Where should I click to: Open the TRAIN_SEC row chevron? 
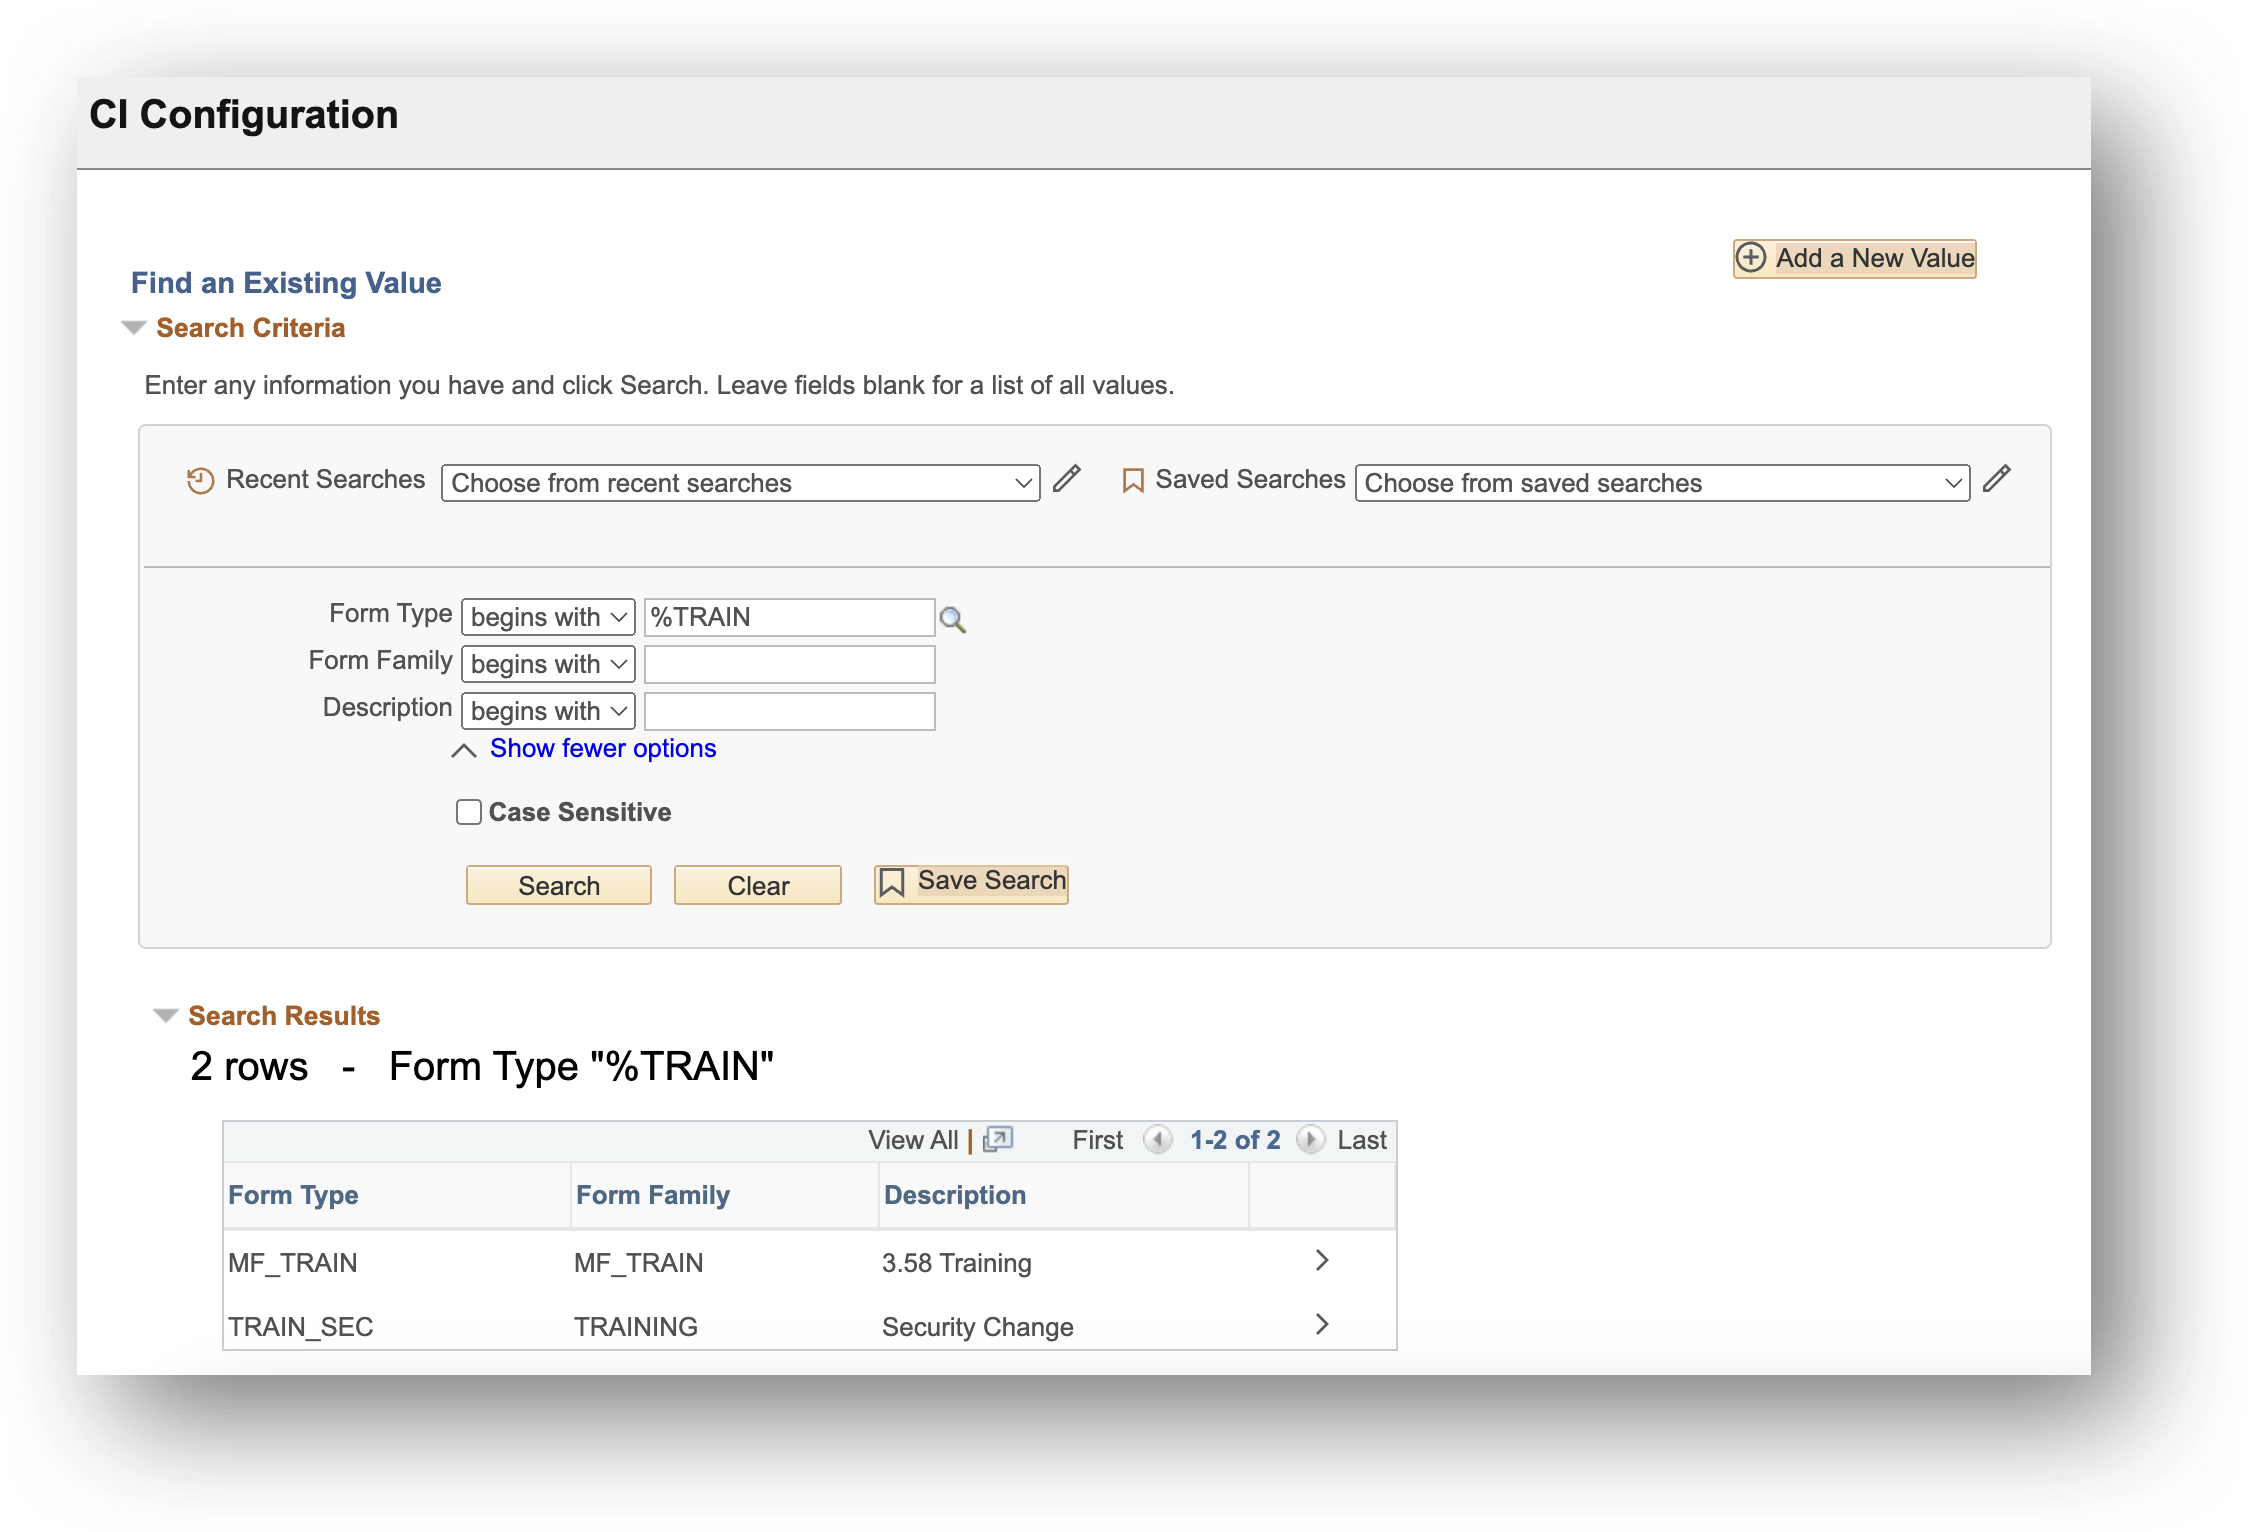pos(1322,1324)
